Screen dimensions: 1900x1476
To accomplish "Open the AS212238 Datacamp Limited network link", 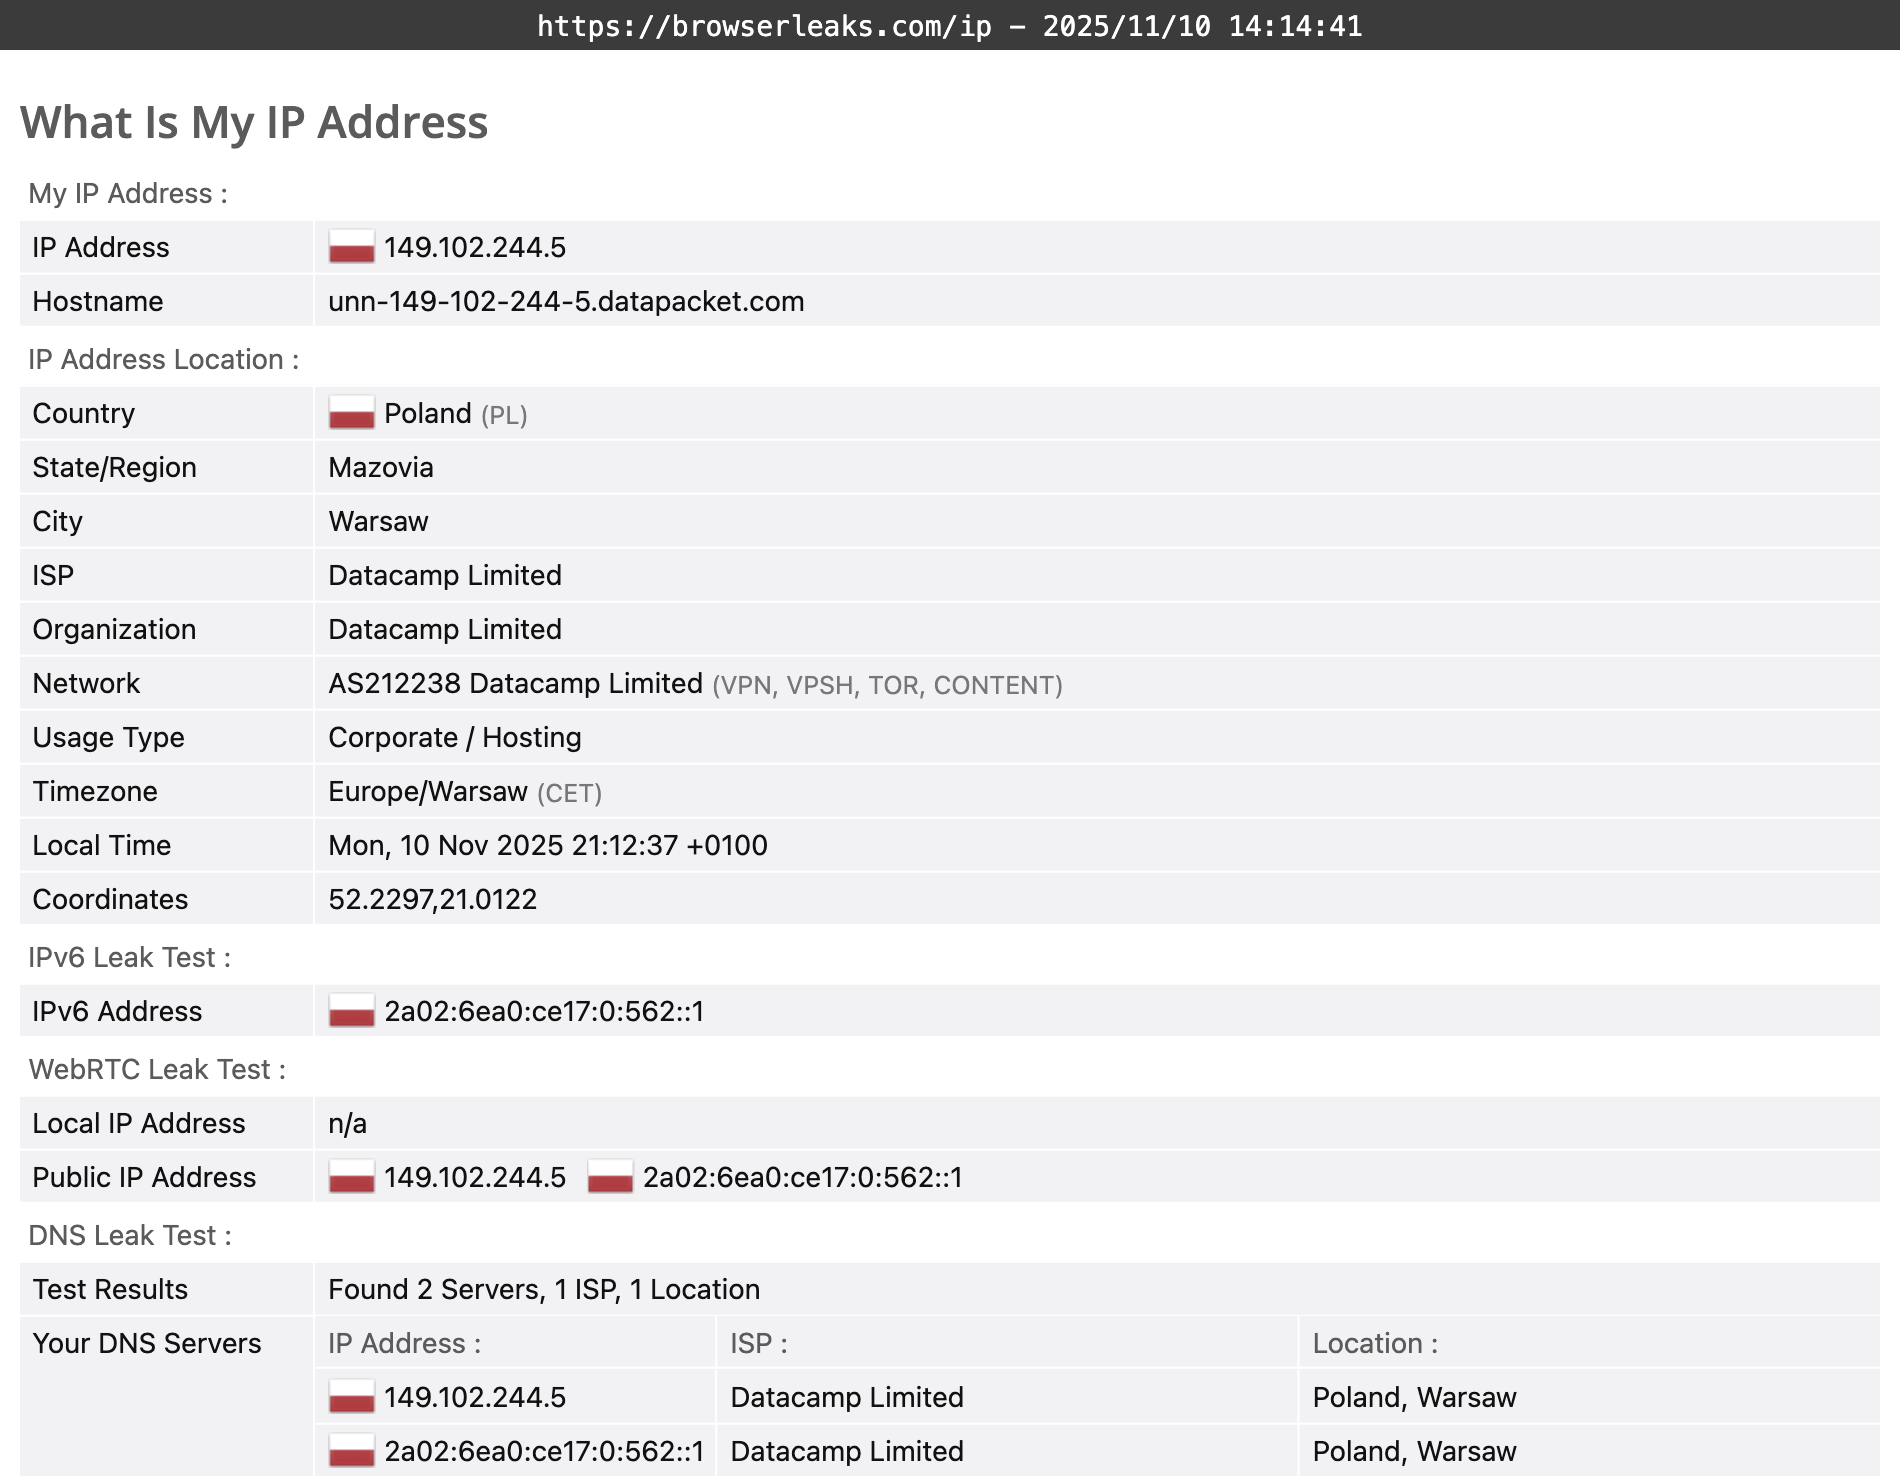I will pos(514,683).
